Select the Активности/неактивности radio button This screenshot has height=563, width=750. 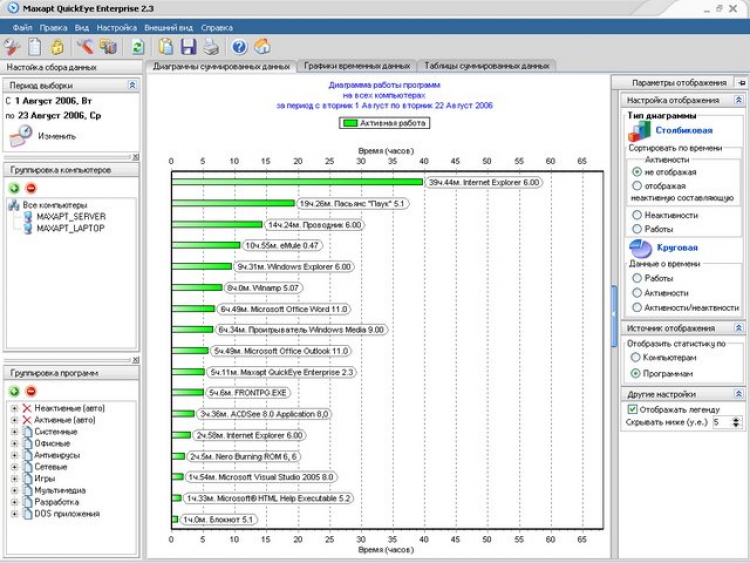[x=637, y=307]
